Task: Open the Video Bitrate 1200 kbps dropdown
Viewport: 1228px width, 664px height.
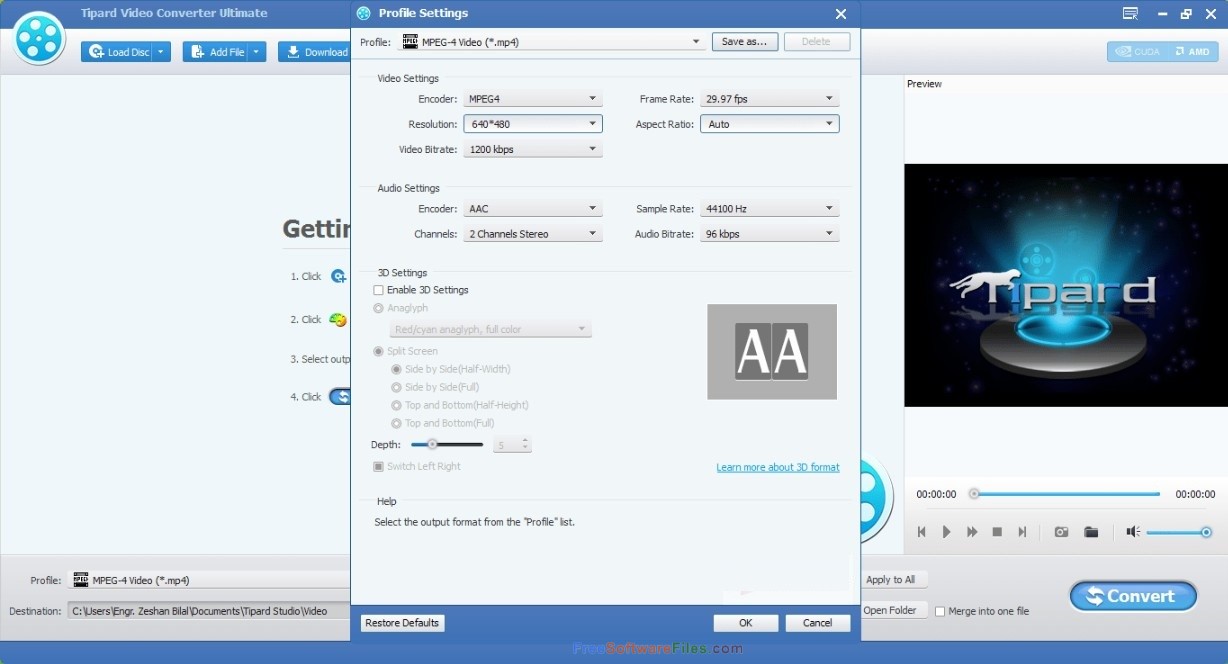Action: [x=533, y=149]
